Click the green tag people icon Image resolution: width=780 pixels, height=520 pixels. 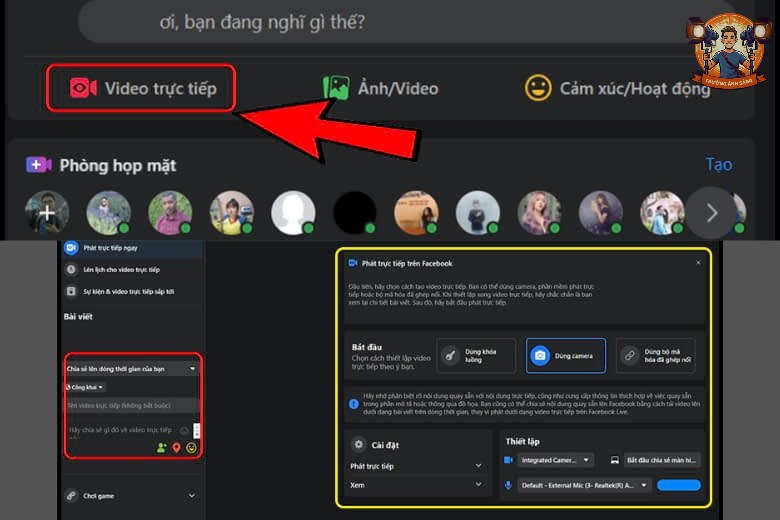pos(161,448)
